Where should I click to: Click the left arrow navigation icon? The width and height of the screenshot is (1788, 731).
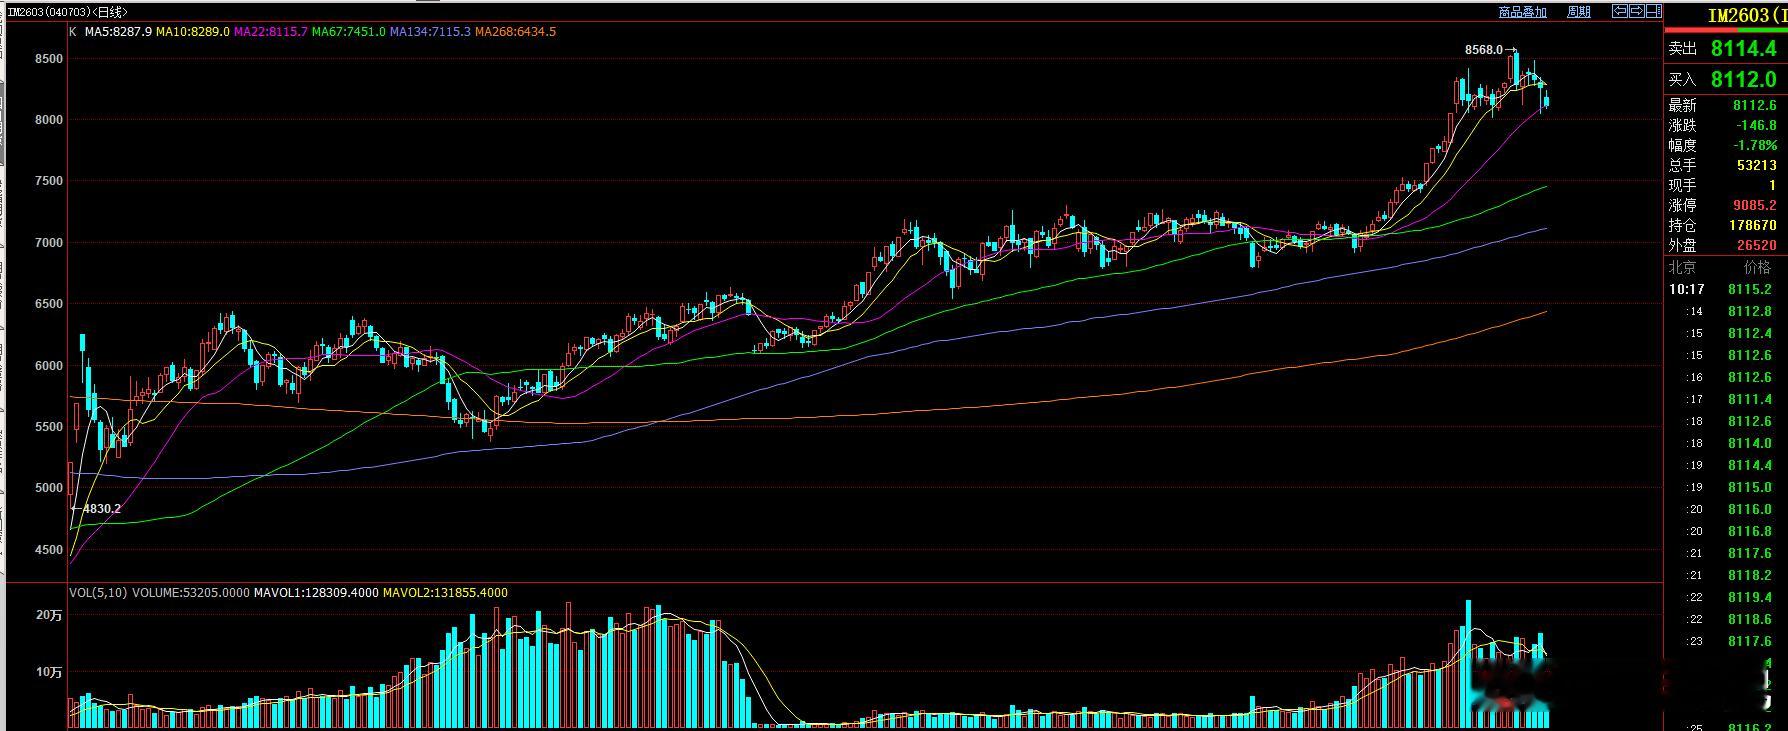[x=1621, y=12]
